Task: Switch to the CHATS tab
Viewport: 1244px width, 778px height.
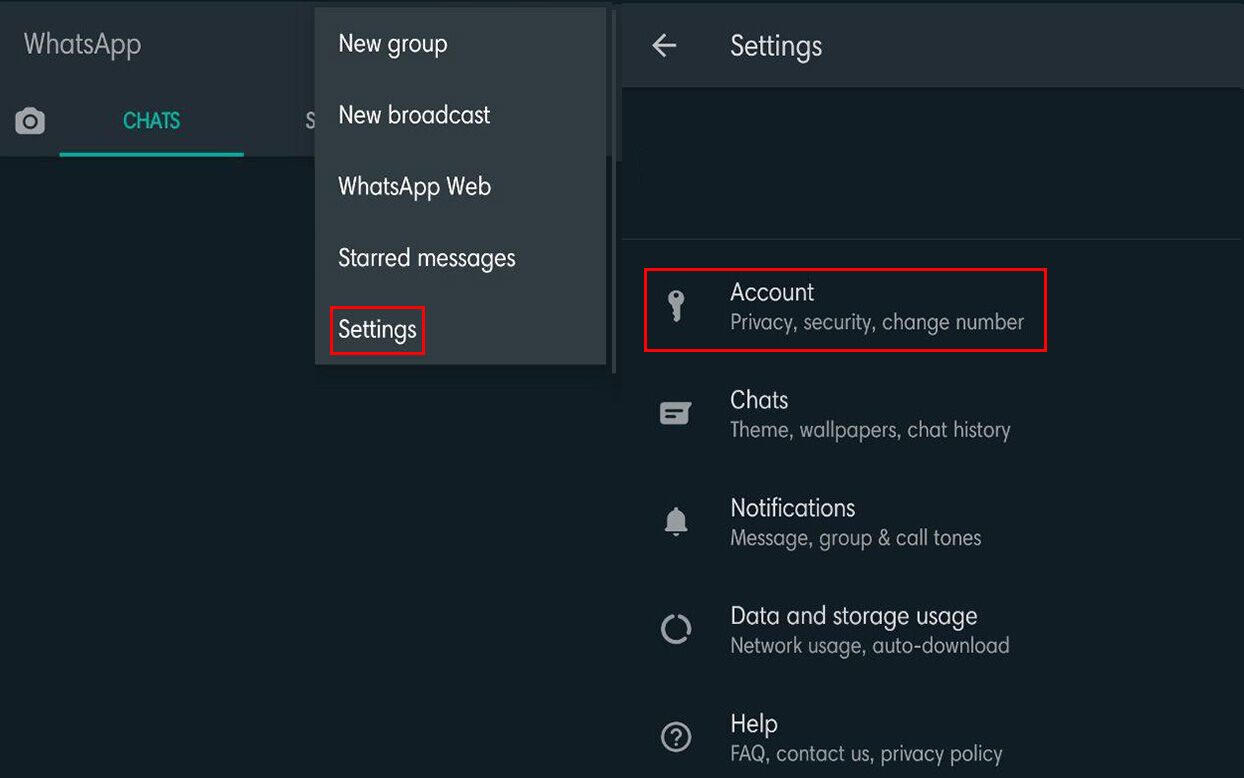Action: click(151, 121)
